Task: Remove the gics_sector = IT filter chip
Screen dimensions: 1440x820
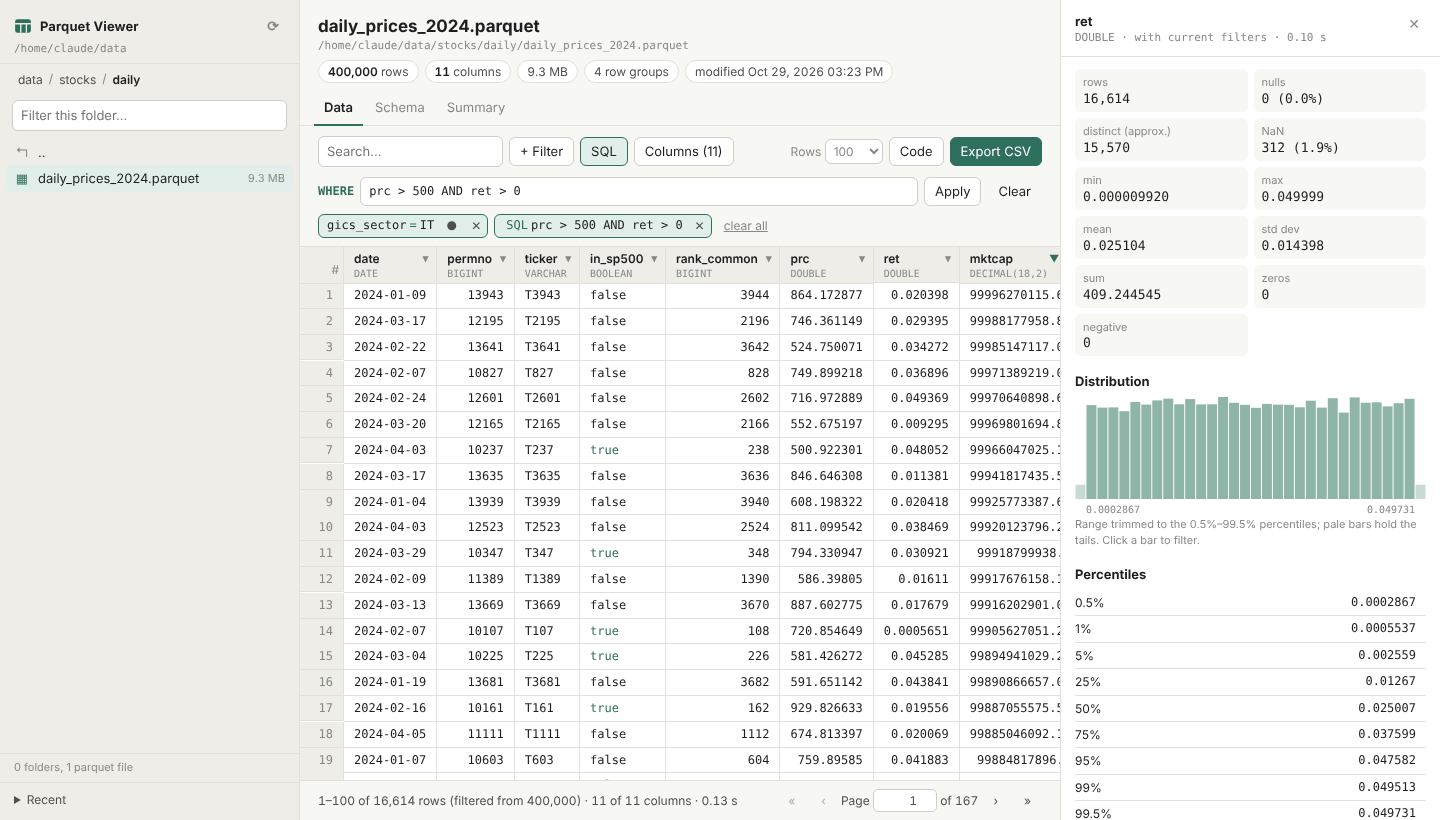Action: click(x=476, y=226)
